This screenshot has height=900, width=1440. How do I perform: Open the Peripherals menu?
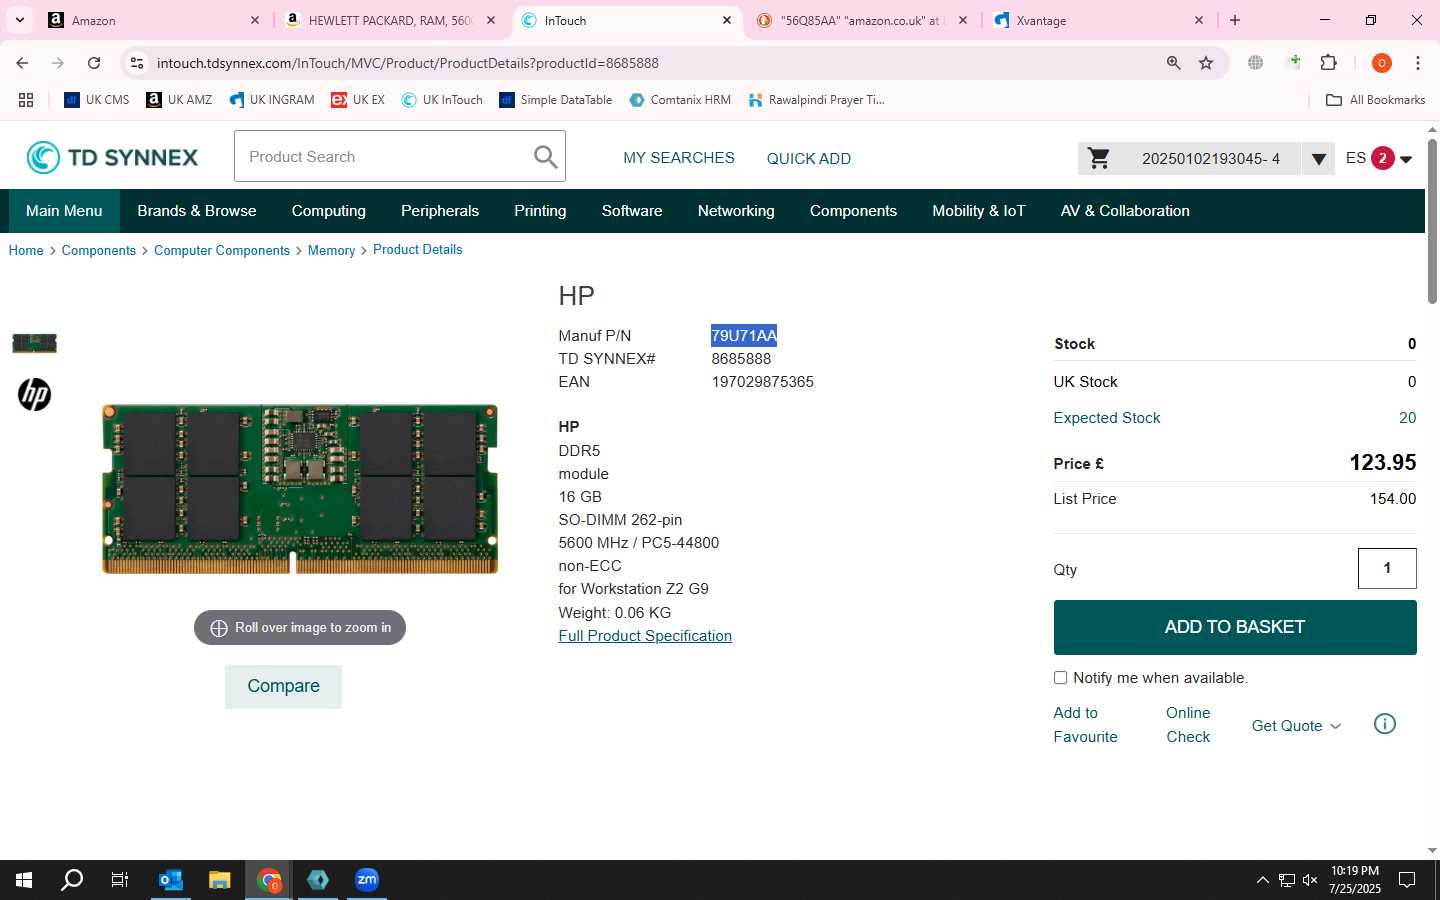click(440, 211)
